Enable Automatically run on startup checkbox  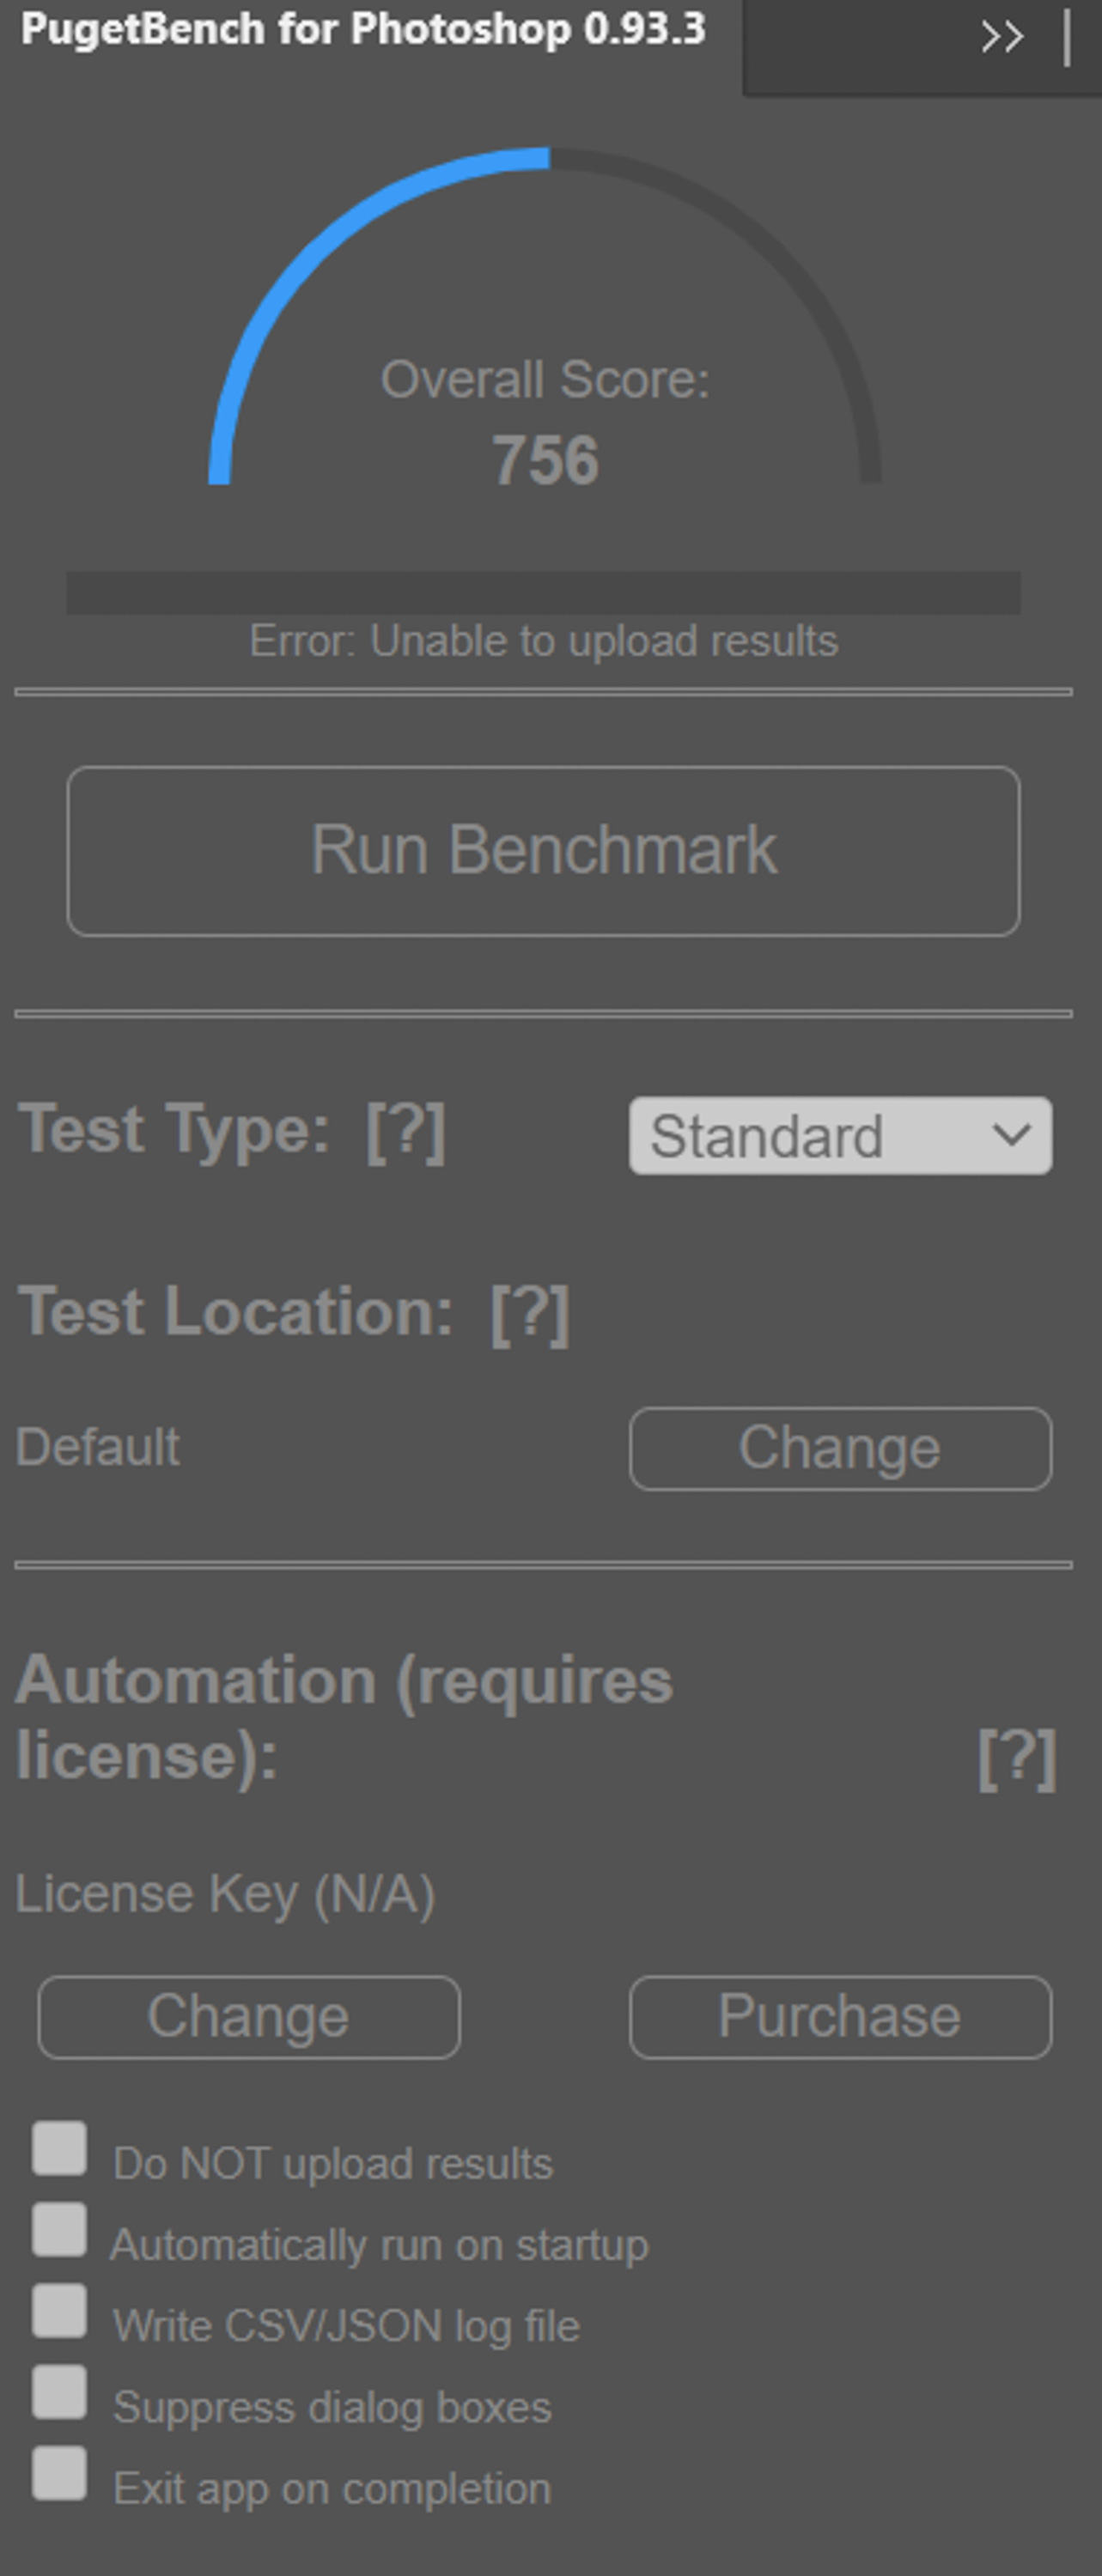pos(59,2230)
